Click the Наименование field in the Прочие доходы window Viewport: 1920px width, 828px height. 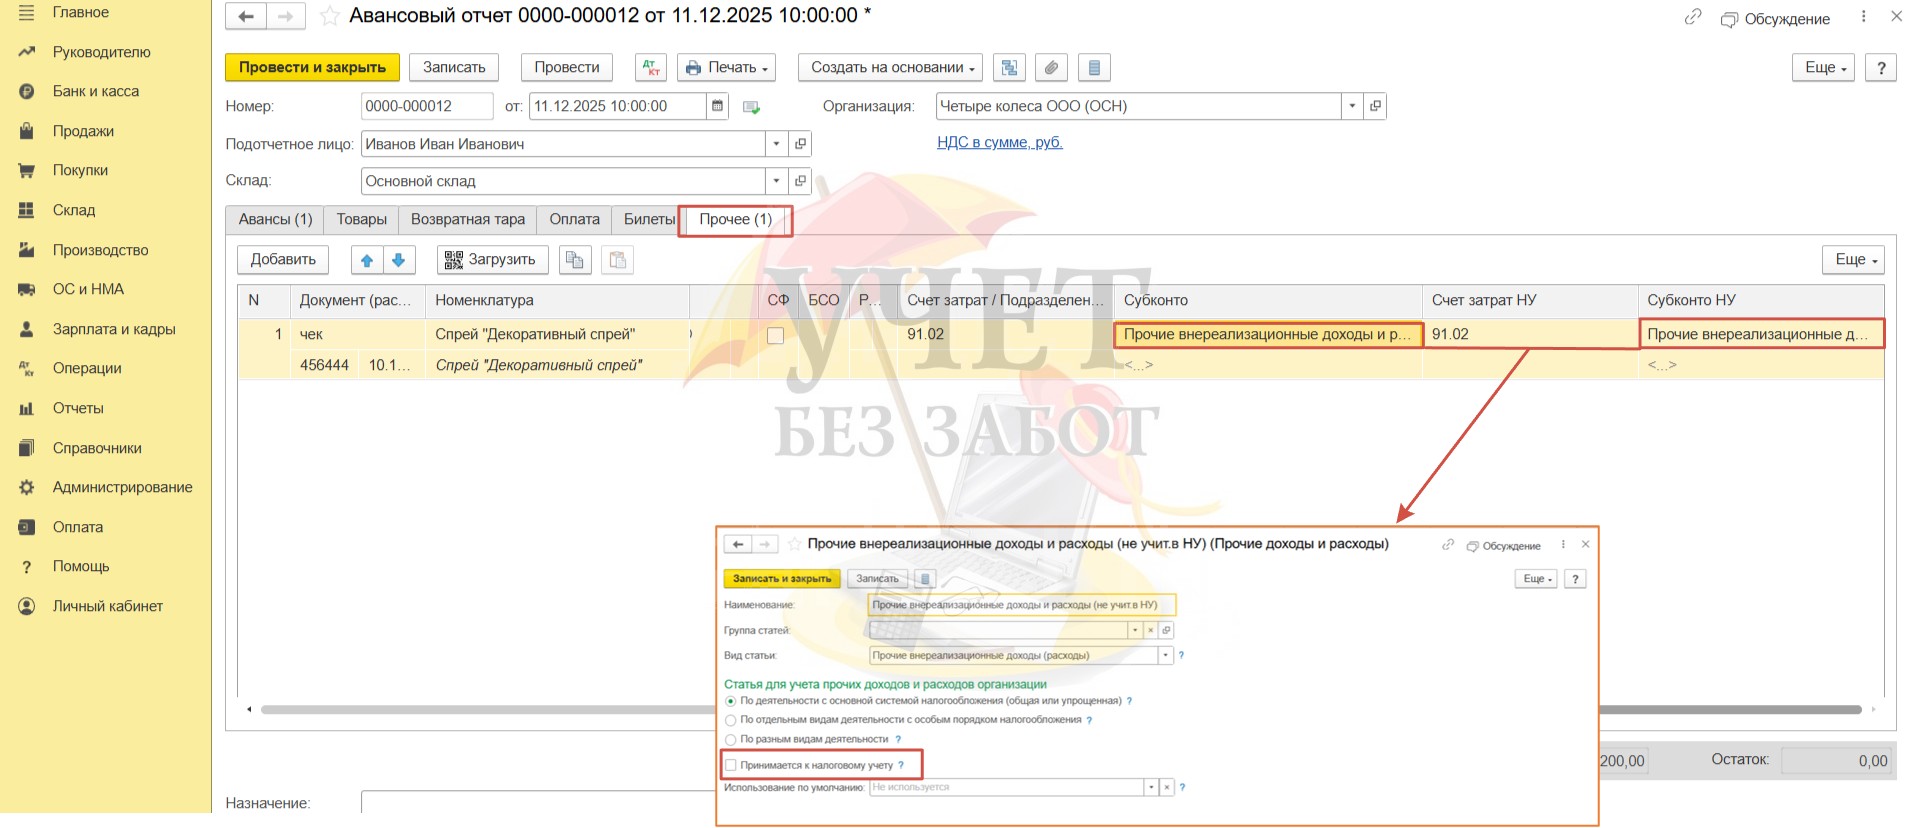[x=1022, y=605]
